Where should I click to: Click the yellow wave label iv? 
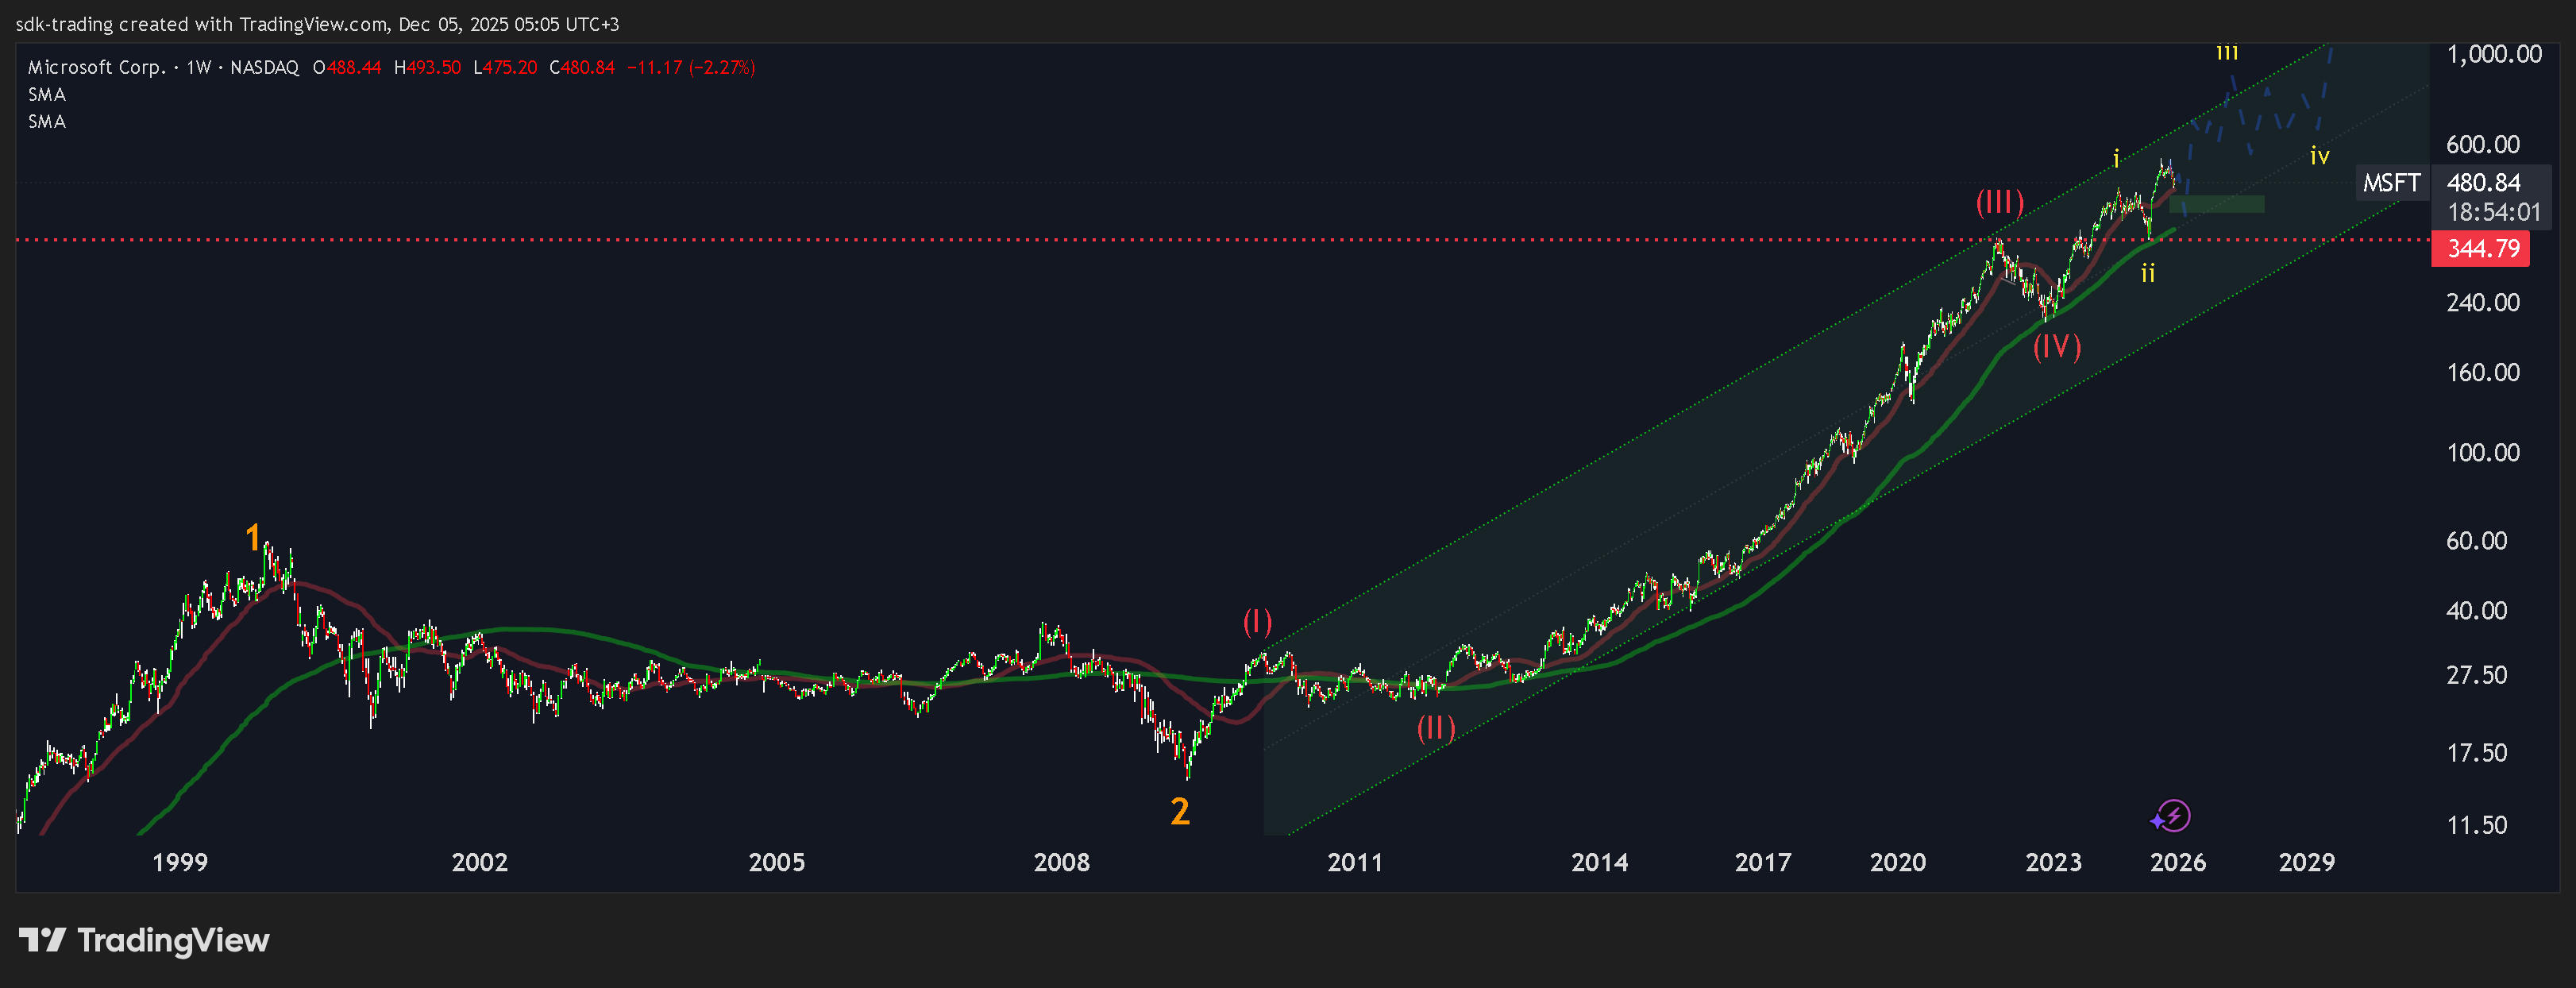[x=2320, y=155]
